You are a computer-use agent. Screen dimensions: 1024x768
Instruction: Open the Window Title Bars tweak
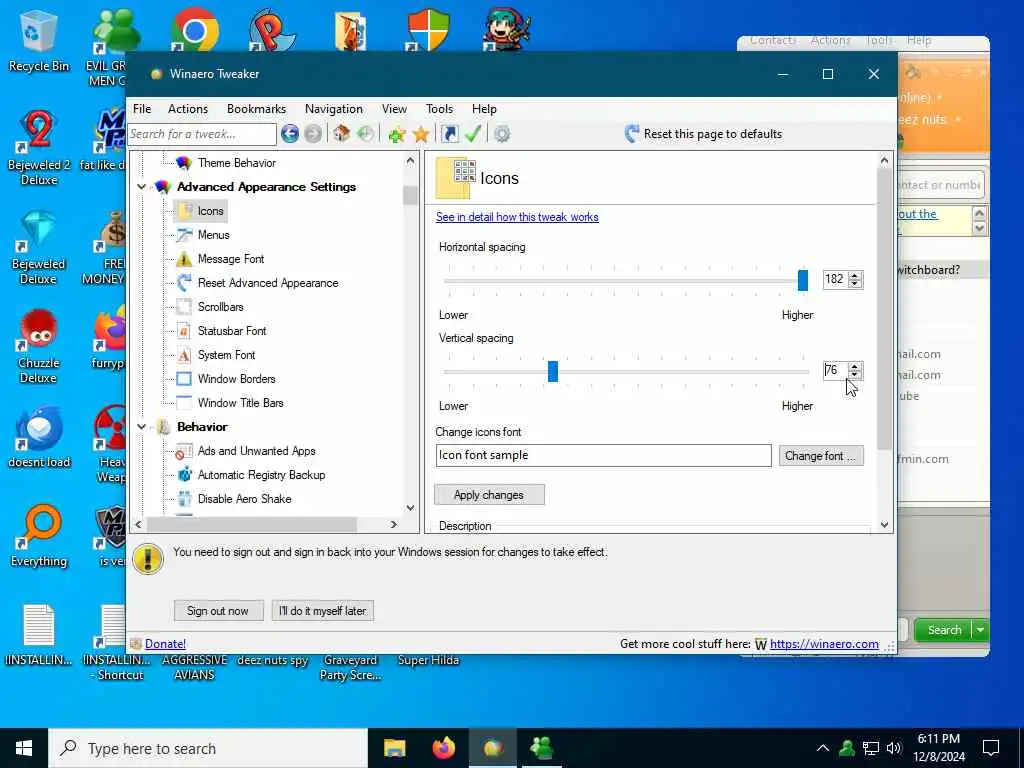pos(240,403)
